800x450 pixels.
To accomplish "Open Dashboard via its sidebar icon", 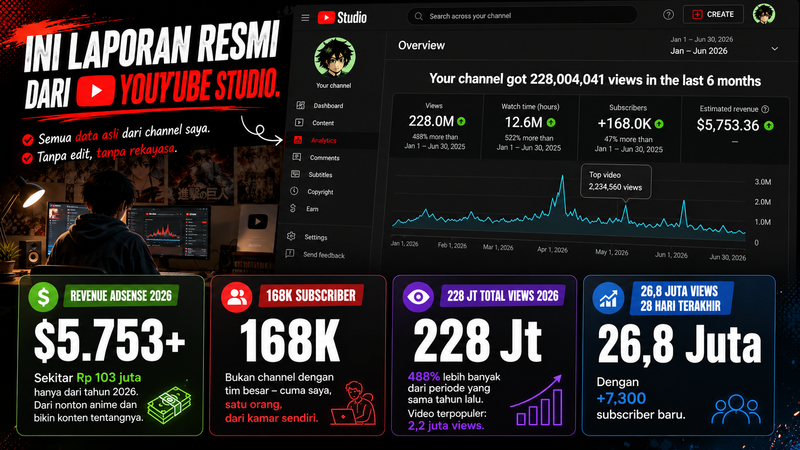I will click(301, 105).
